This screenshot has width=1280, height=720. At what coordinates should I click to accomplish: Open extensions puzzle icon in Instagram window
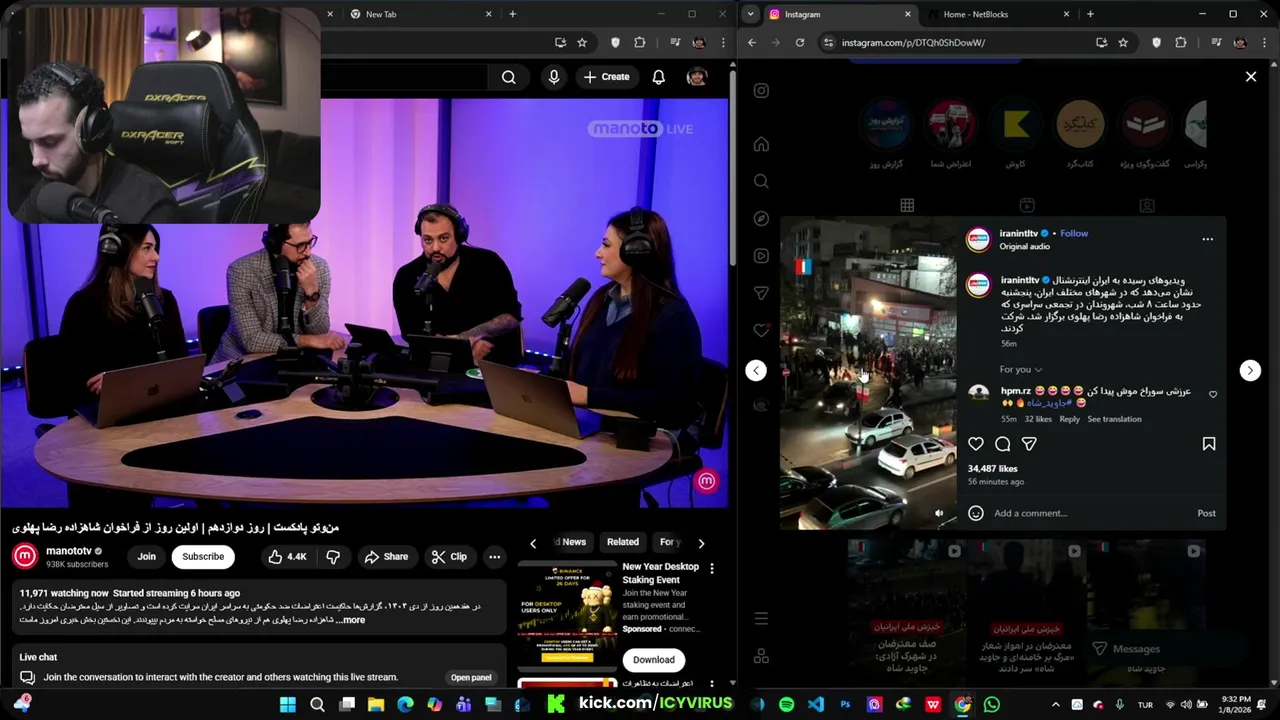1181,42
